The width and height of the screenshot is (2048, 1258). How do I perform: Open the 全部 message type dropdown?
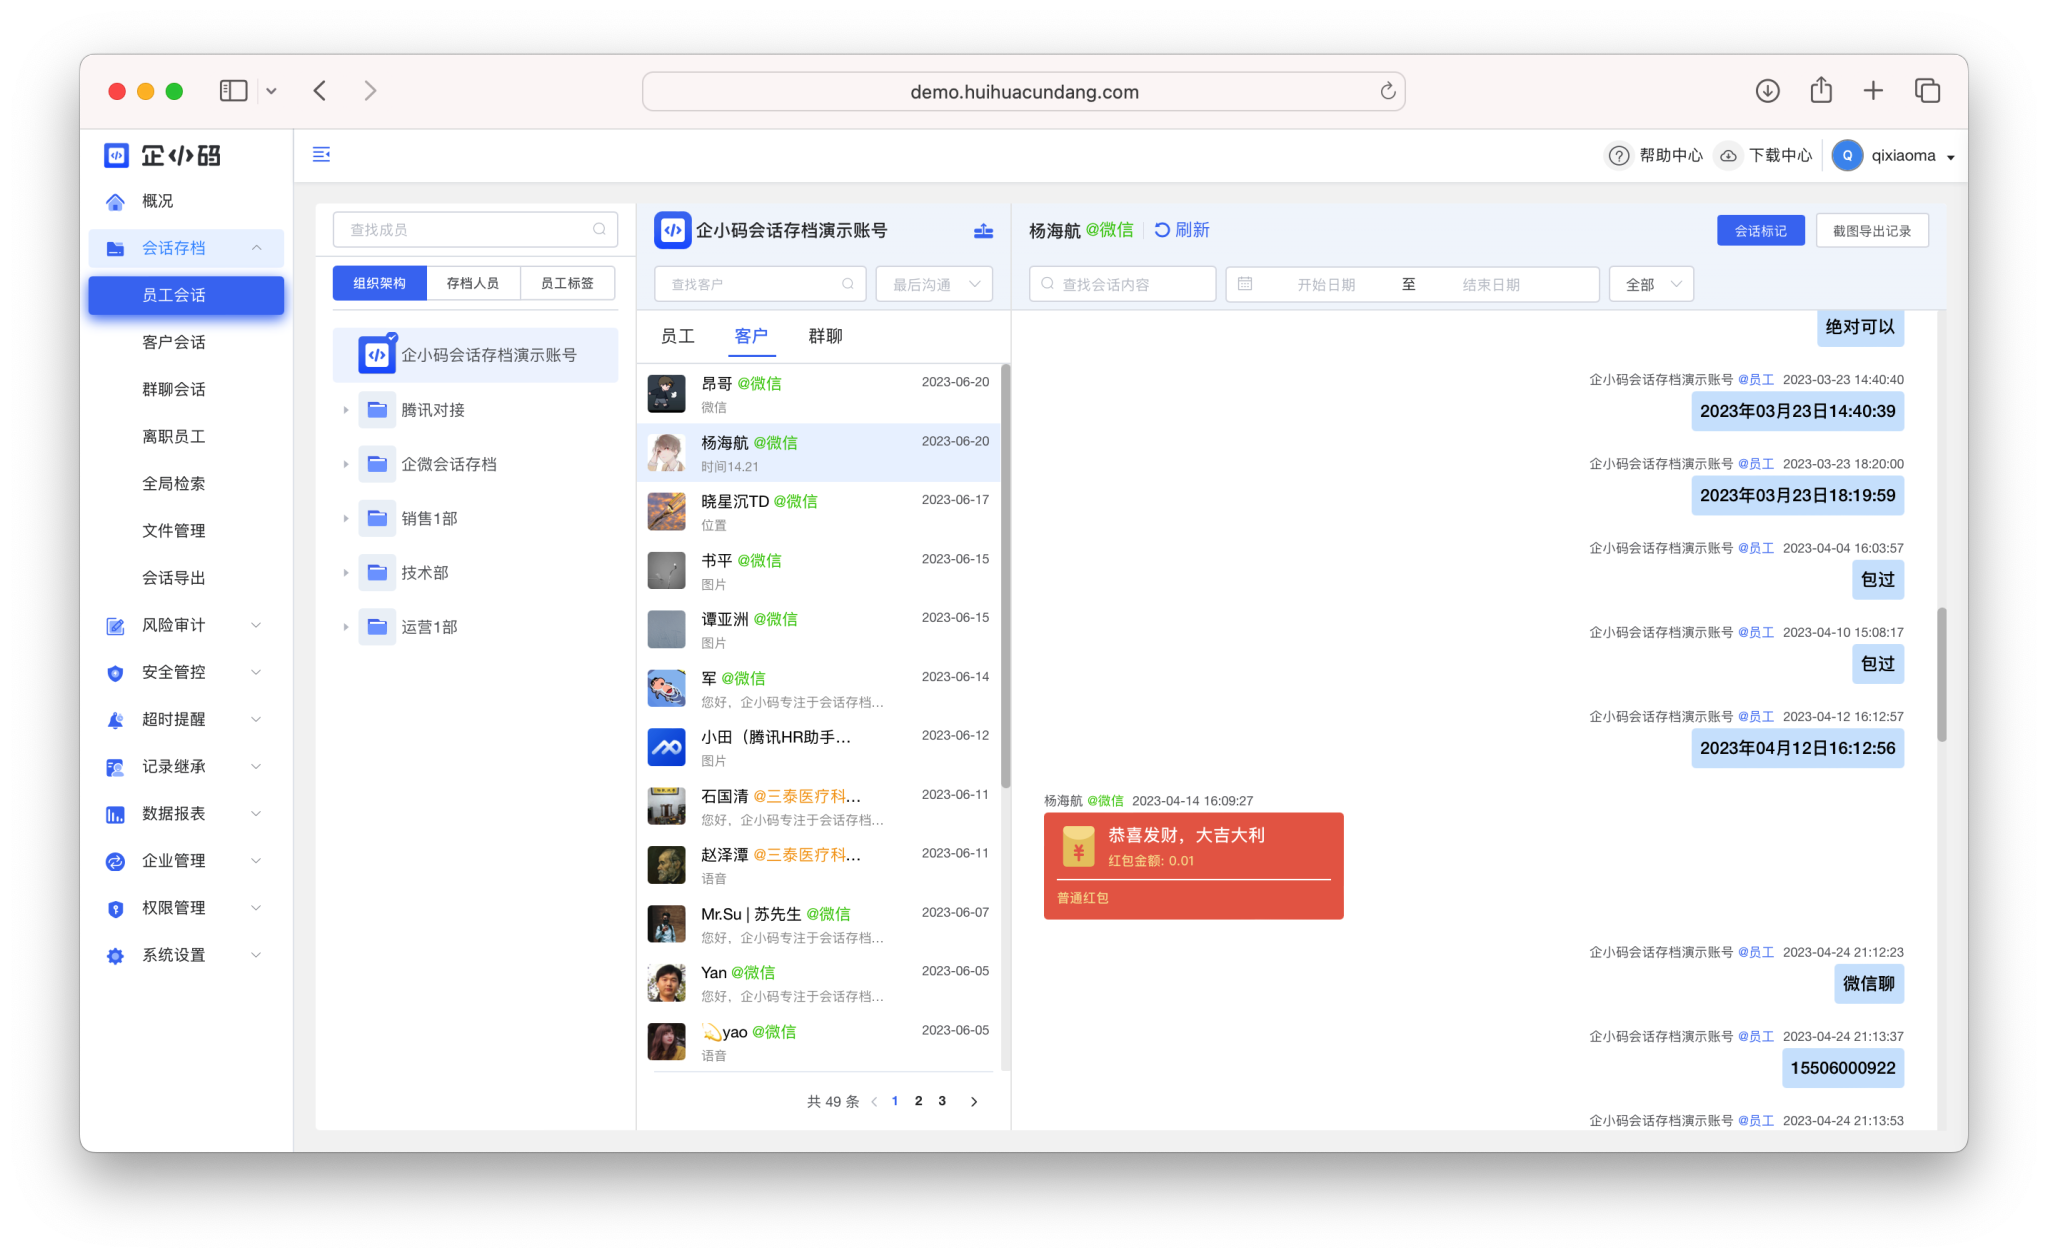[x=1651, y=284]
